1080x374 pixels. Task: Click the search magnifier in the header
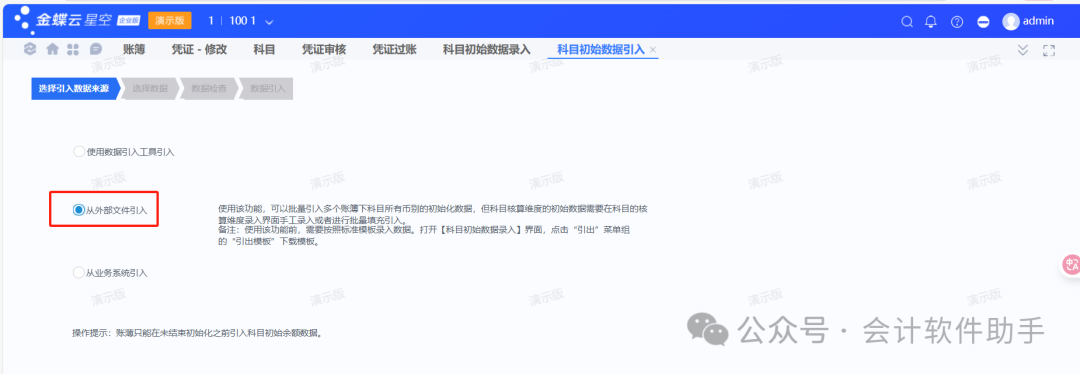(x=907, y=21)
